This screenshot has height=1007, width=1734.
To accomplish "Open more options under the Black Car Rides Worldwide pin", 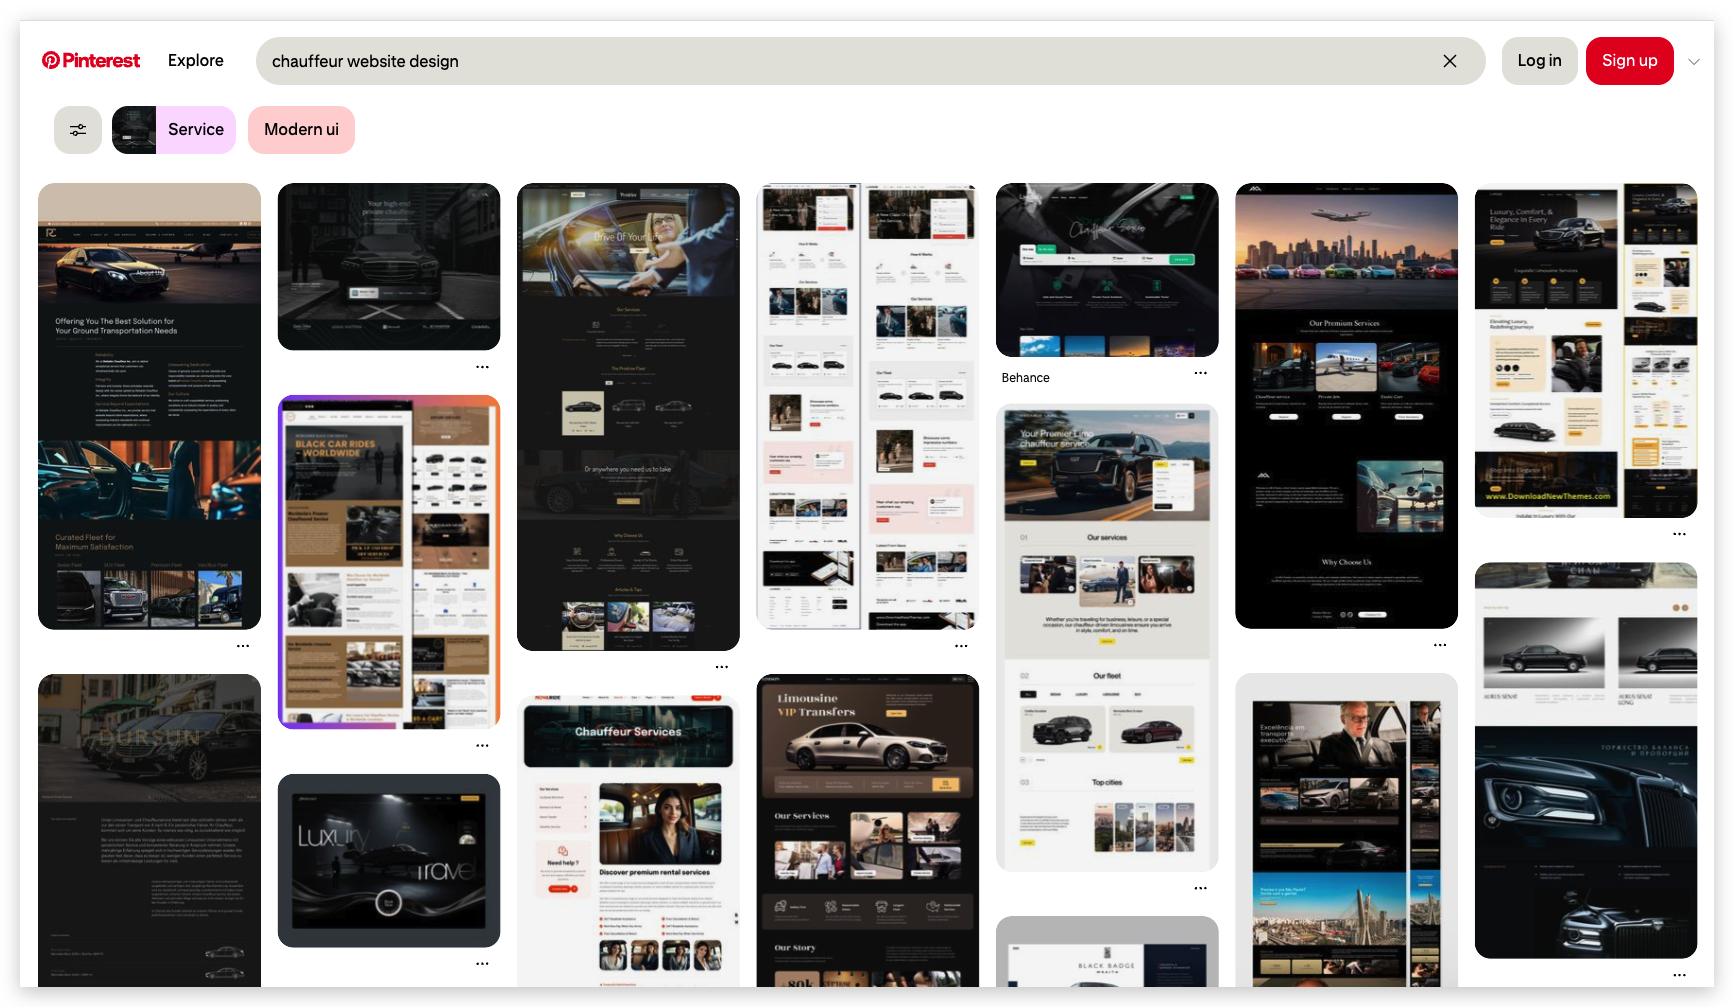I will coord(483,746).
